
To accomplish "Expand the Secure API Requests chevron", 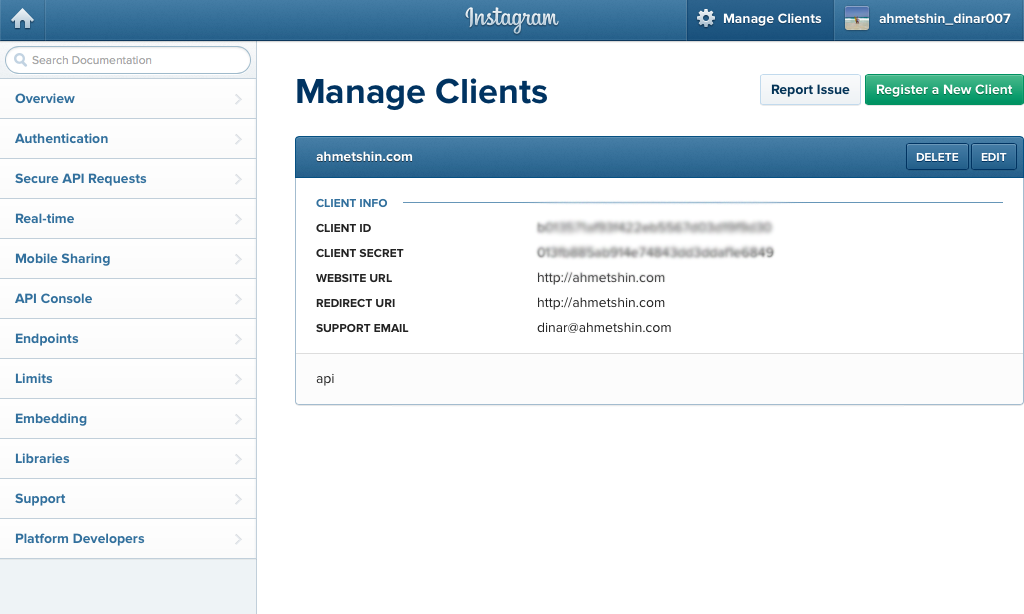I will (x=238, y=179).
